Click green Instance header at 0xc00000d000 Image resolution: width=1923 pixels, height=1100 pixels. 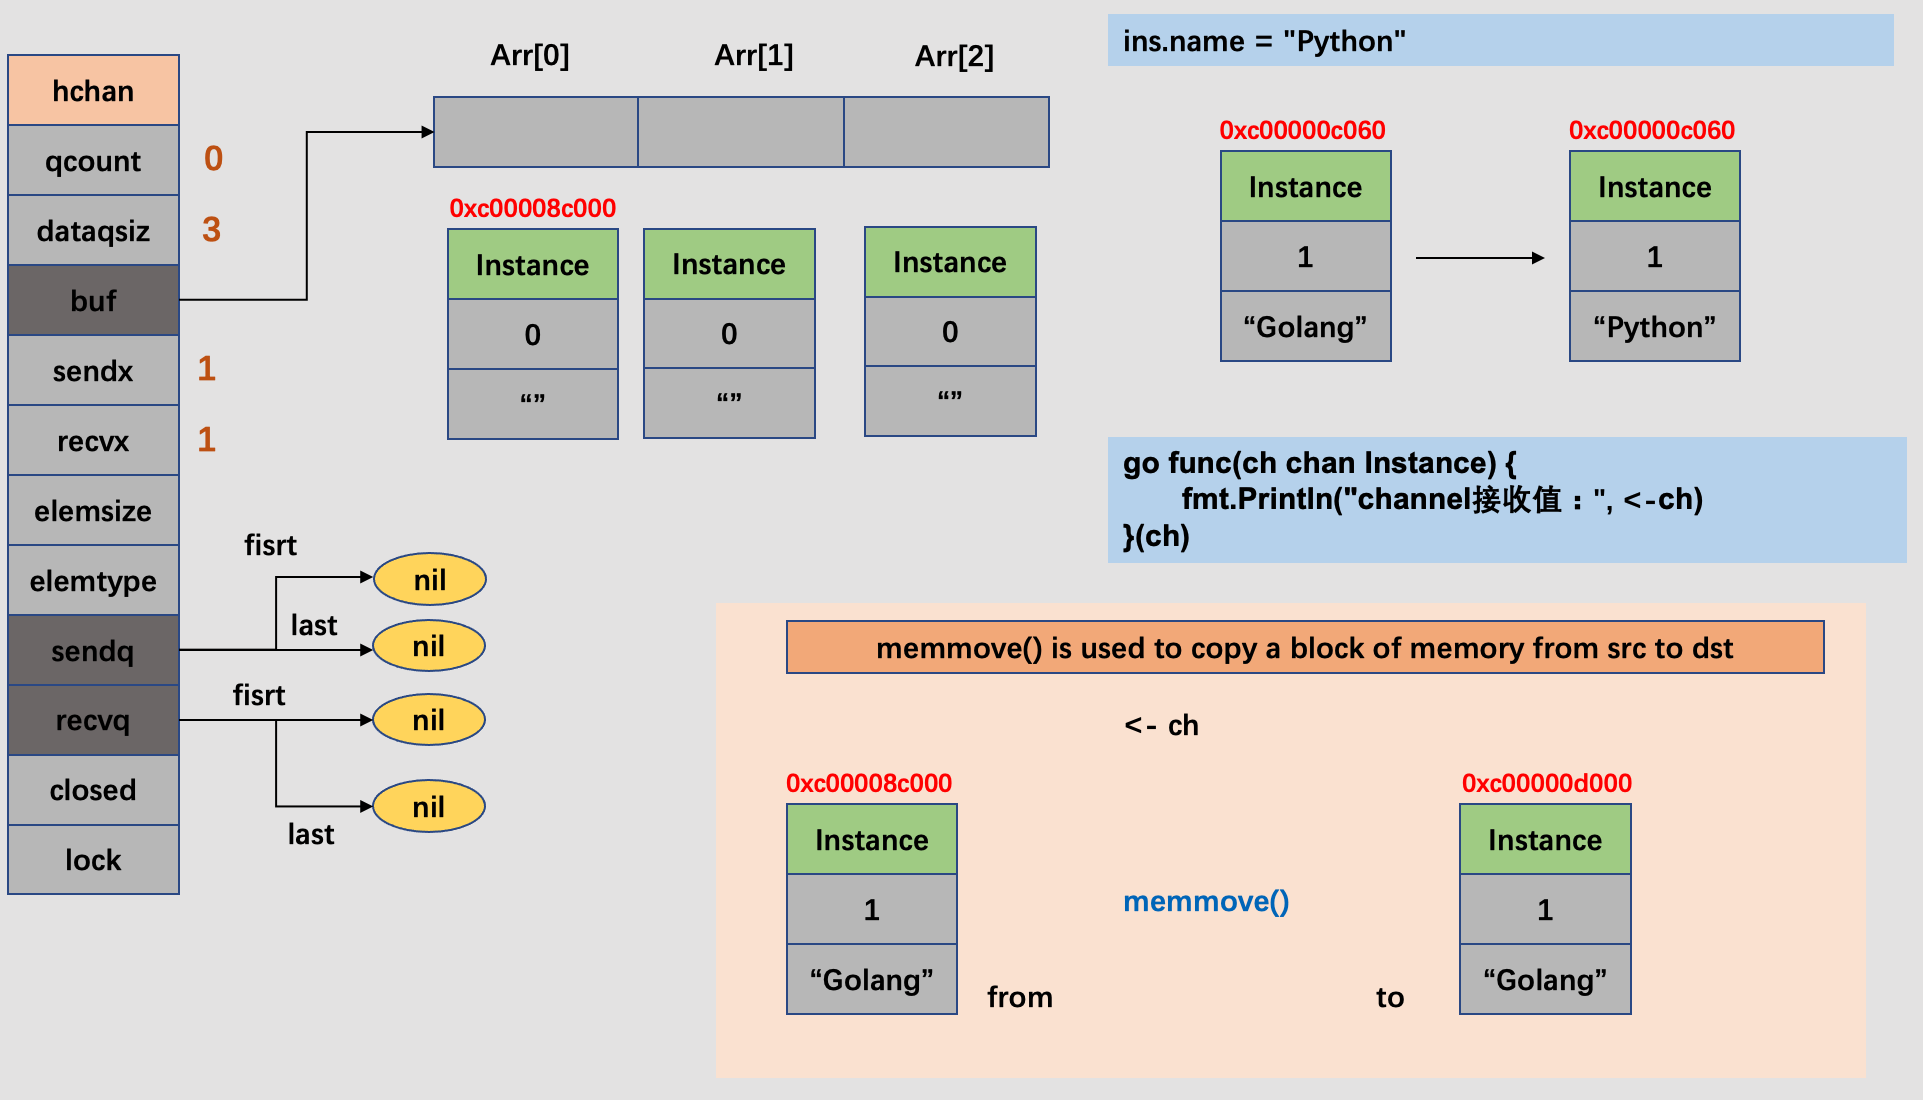pyautogui.click(x=1545, y=840)
